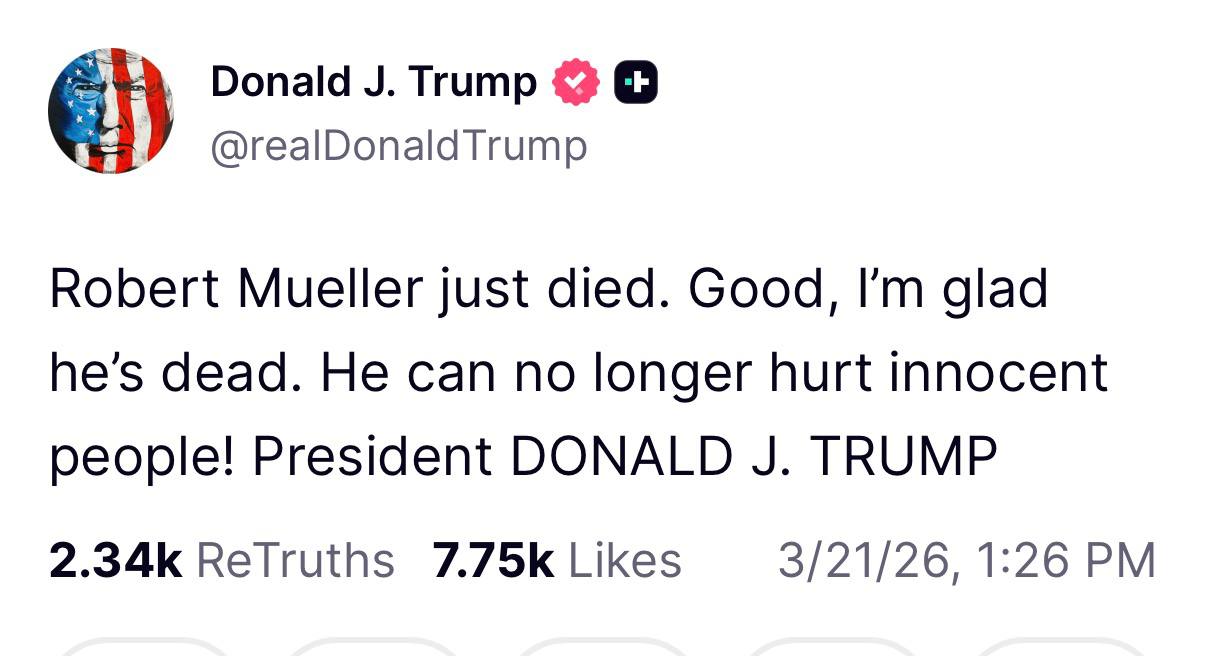Open the 3/21/26, 1:26 PM timestamp
Screen dimensions: 1206x656
966,560
